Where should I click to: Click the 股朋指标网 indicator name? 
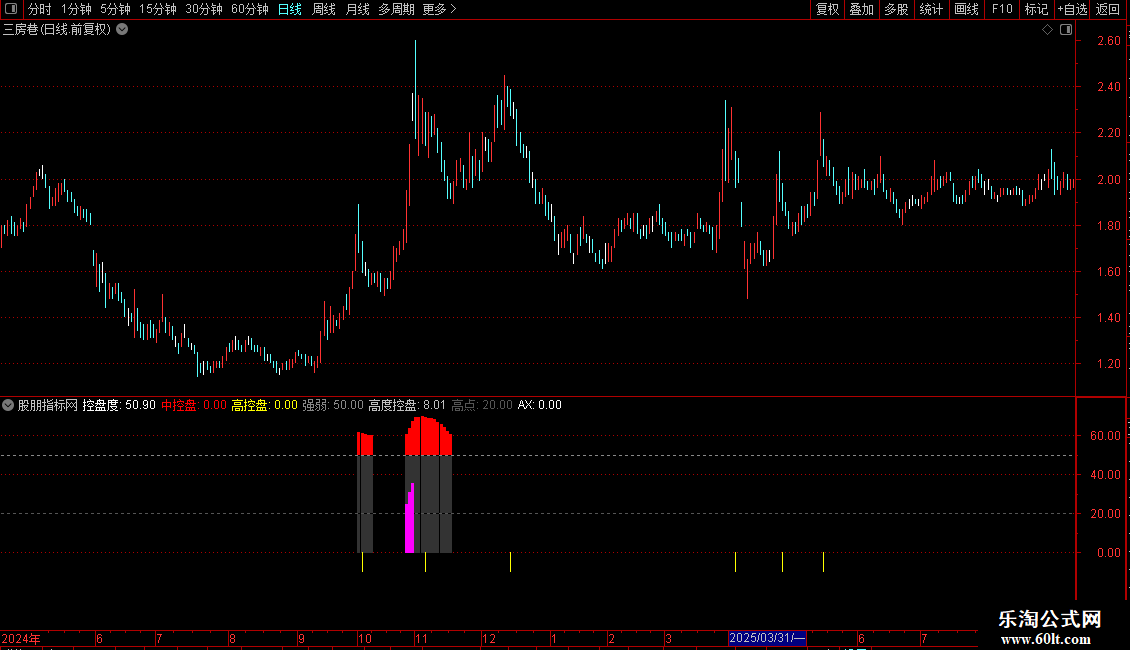(x=48, y=405)
